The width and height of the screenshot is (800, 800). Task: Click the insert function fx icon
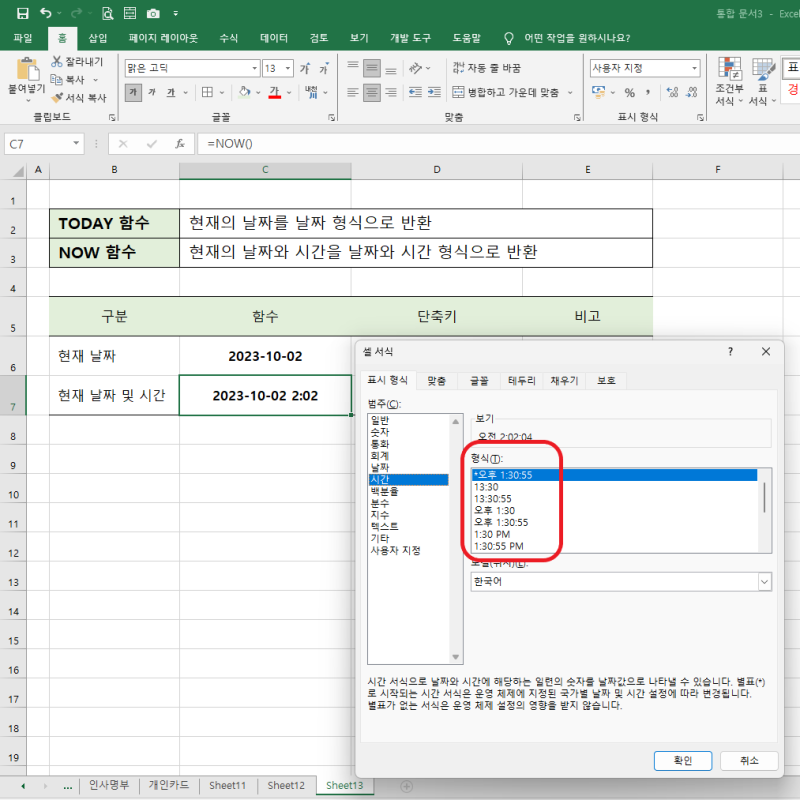click(x=179, y=144)
